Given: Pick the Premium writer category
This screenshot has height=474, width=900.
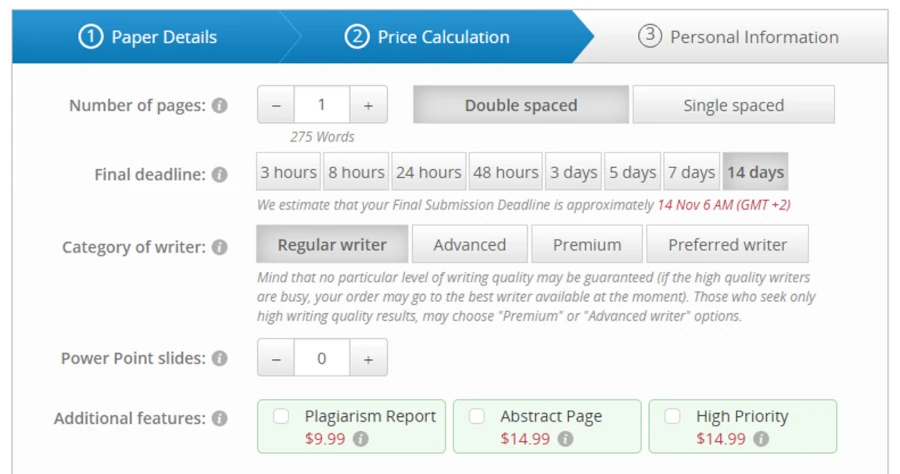Looking at the screenshot, I should point(587,244).
